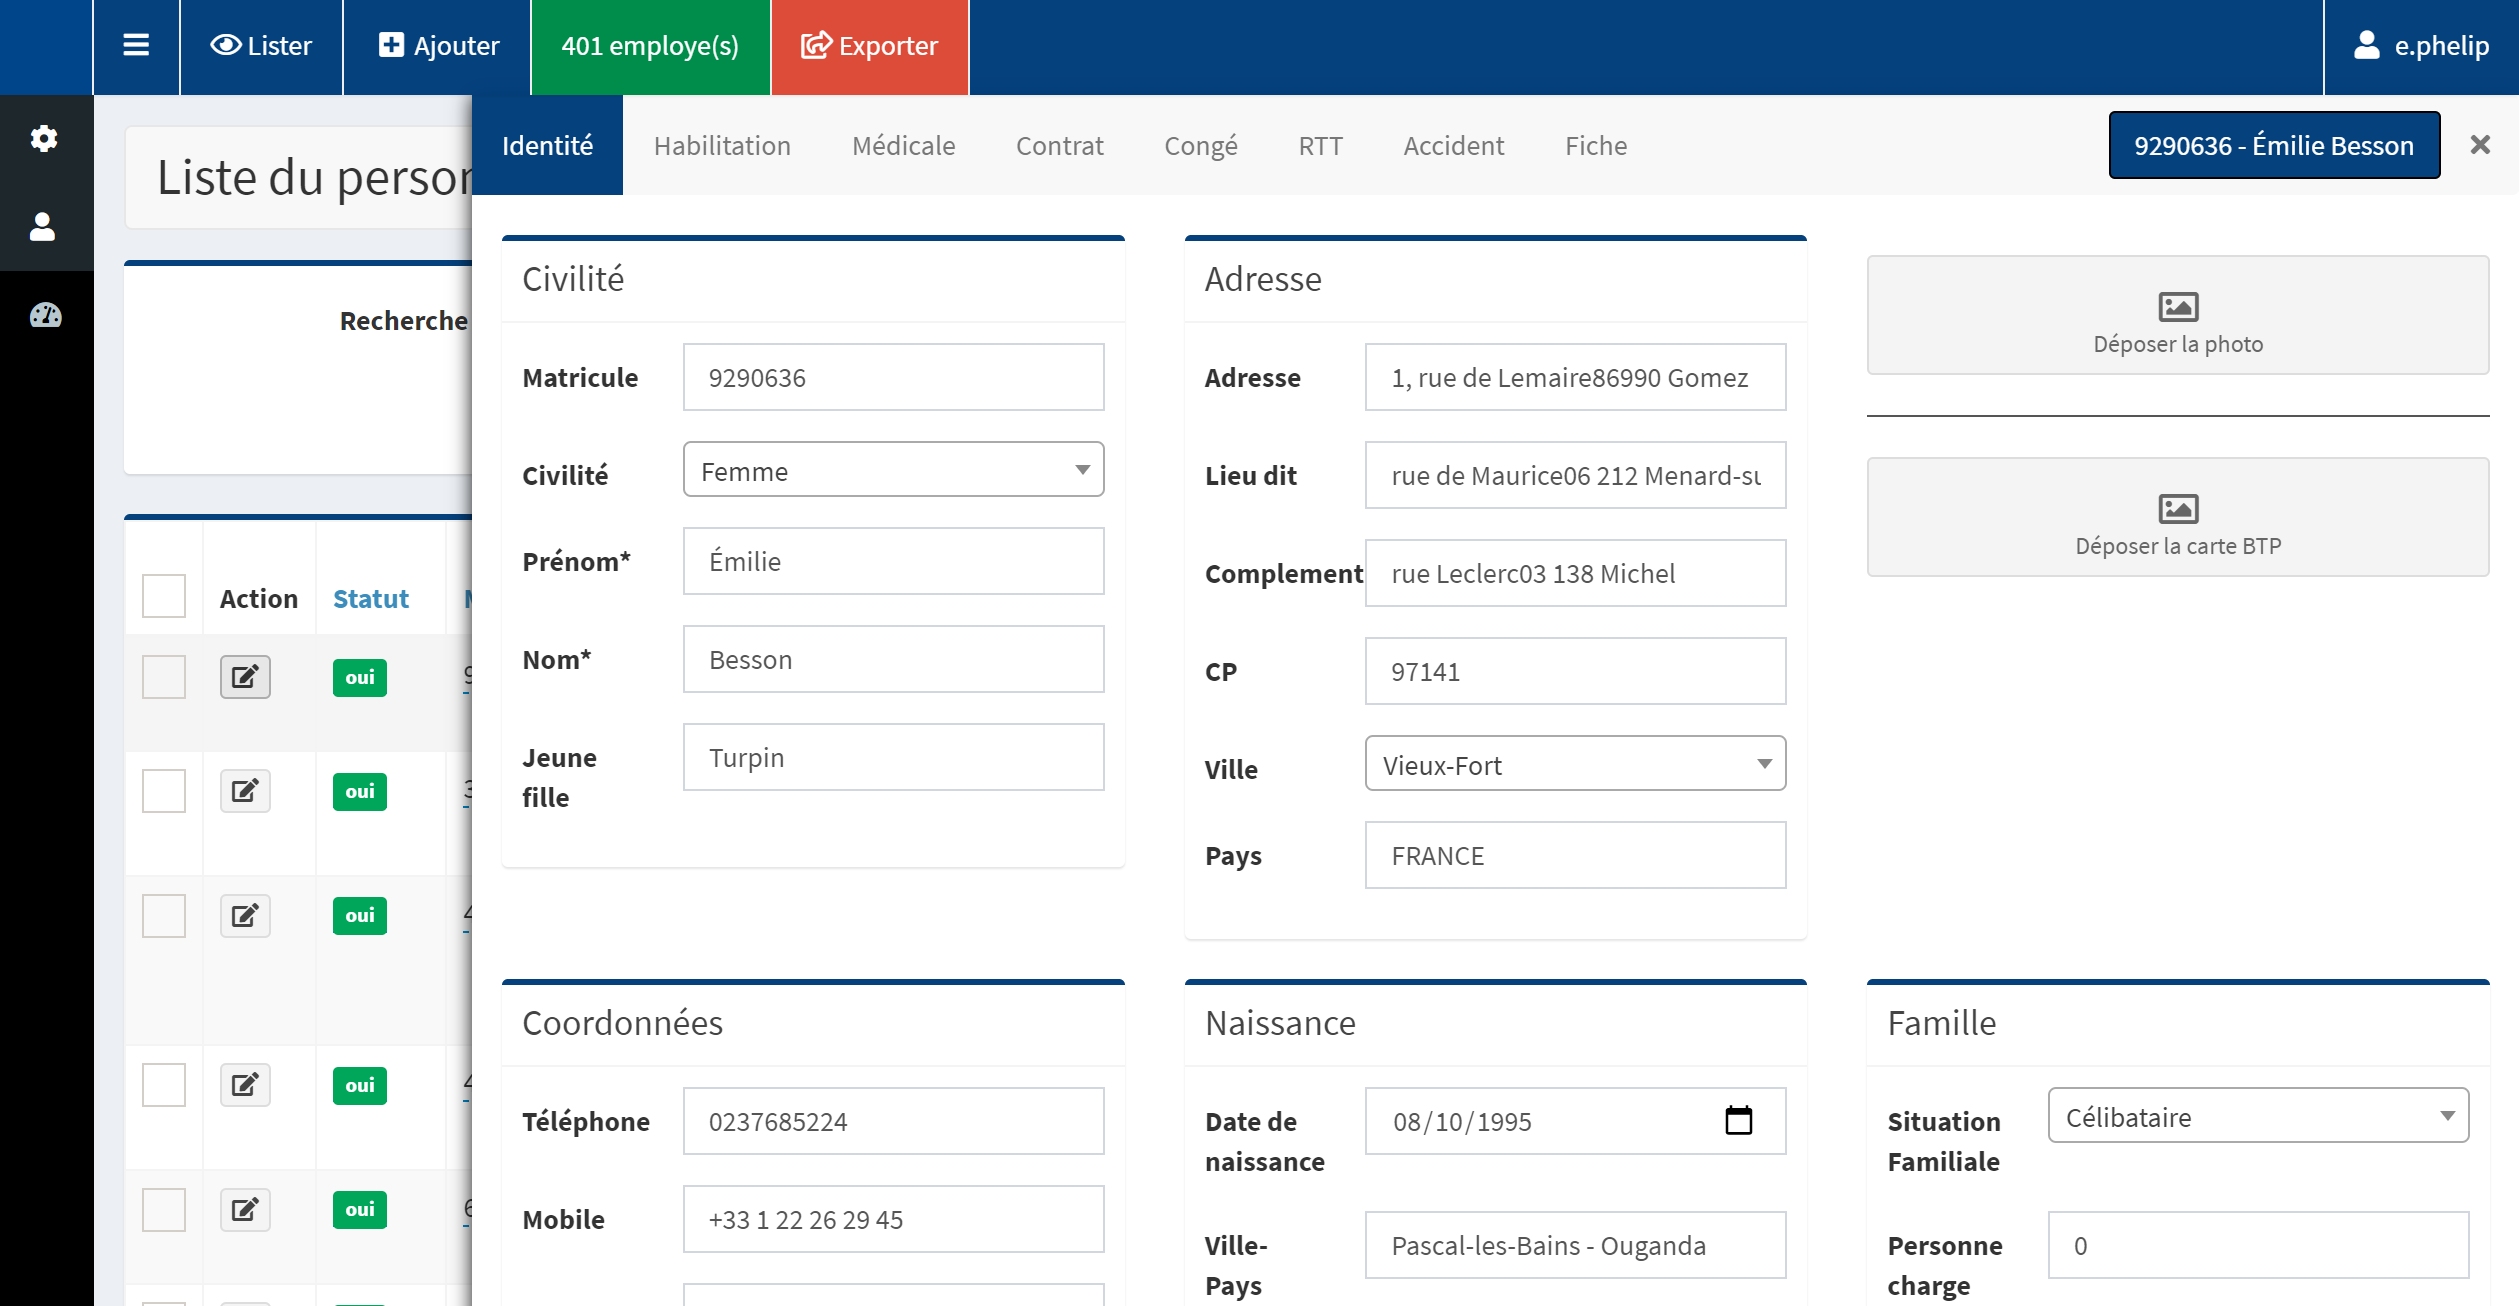Edit the fifth employee row
The image size is (2519, 1306).
245,1209
